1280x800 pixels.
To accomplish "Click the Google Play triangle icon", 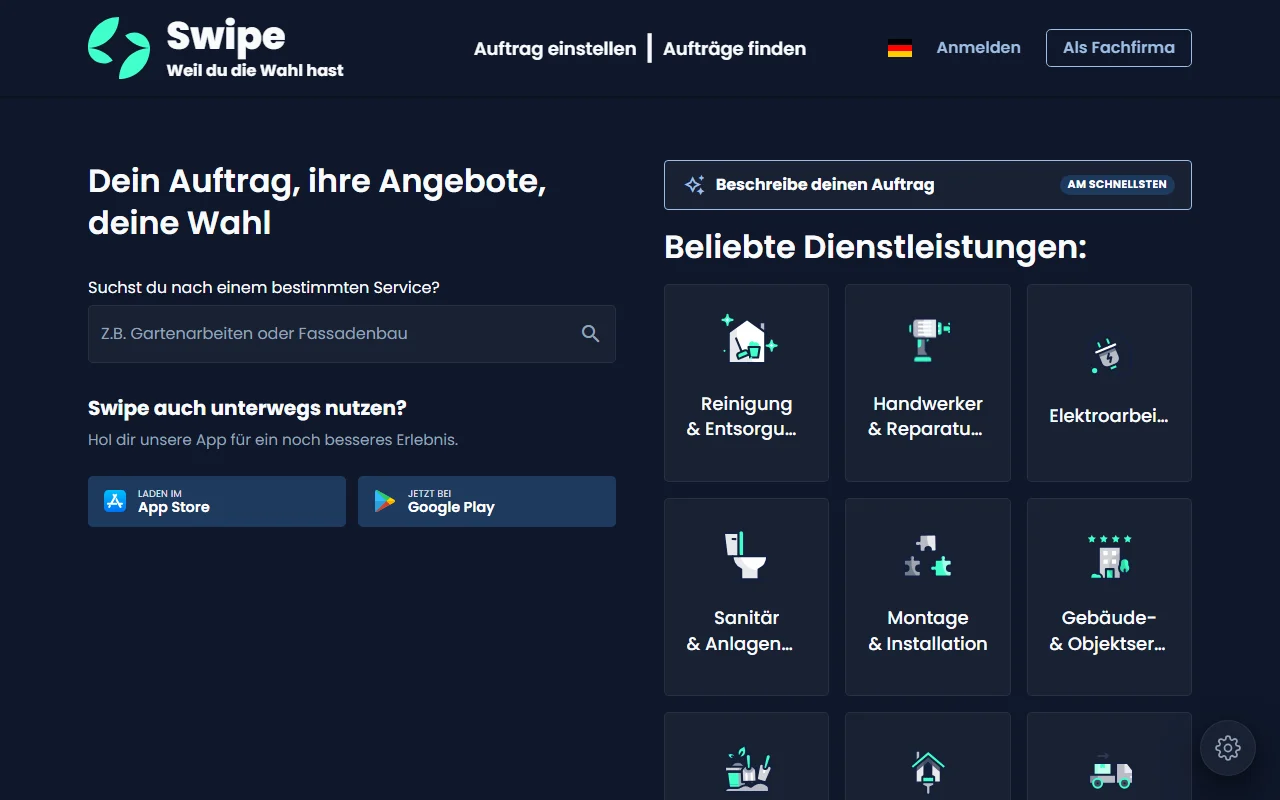I will (x=385, y=501).
